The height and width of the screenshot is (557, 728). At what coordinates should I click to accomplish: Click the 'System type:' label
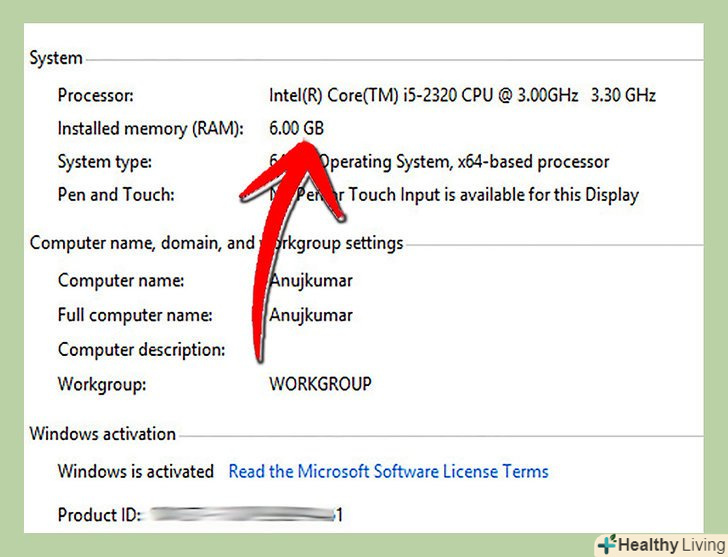click(104, 162)
